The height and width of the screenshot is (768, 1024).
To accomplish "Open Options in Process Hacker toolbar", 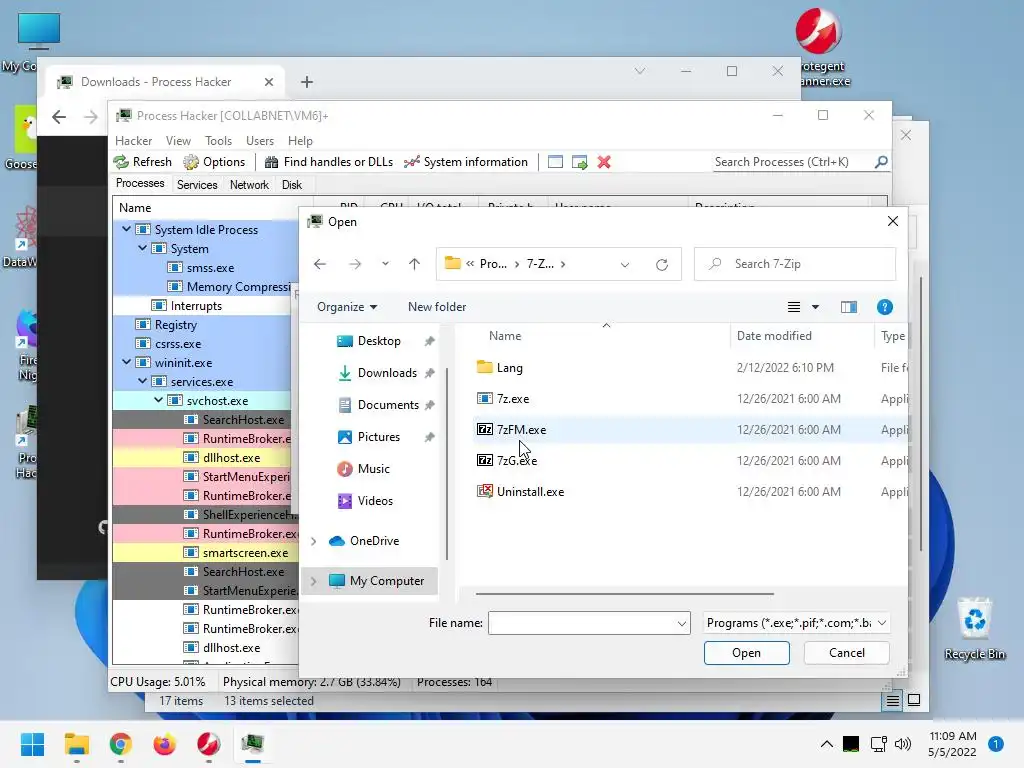I will coord(214,162).
